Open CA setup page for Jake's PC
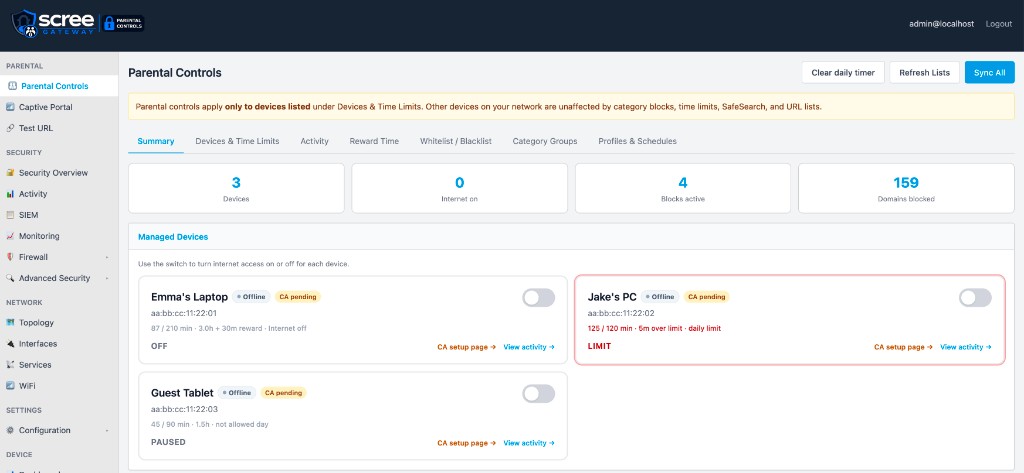Image resolution: width=1024 pixels, height=473 pixels. tap(903, 347)
